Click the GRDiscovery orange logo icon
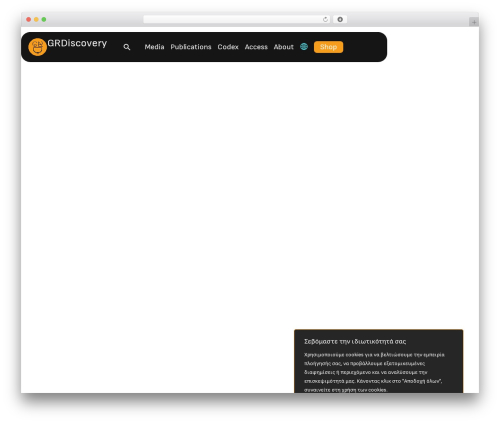 [x=37, y=47]
